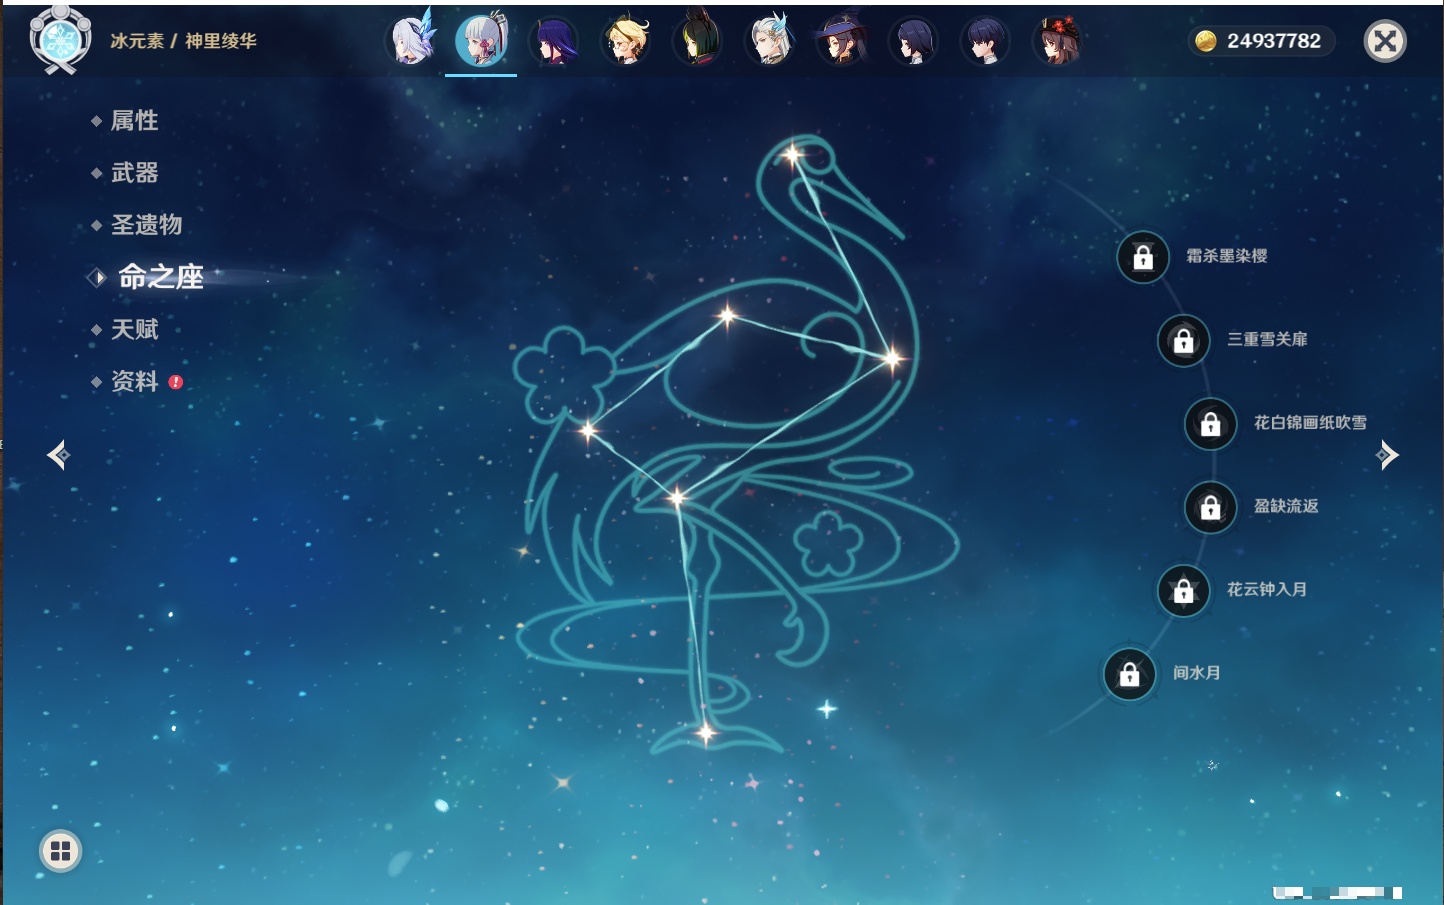Go to previous character with left arrow
Viewport: 1444px width, 905px height.
point(58,456)
